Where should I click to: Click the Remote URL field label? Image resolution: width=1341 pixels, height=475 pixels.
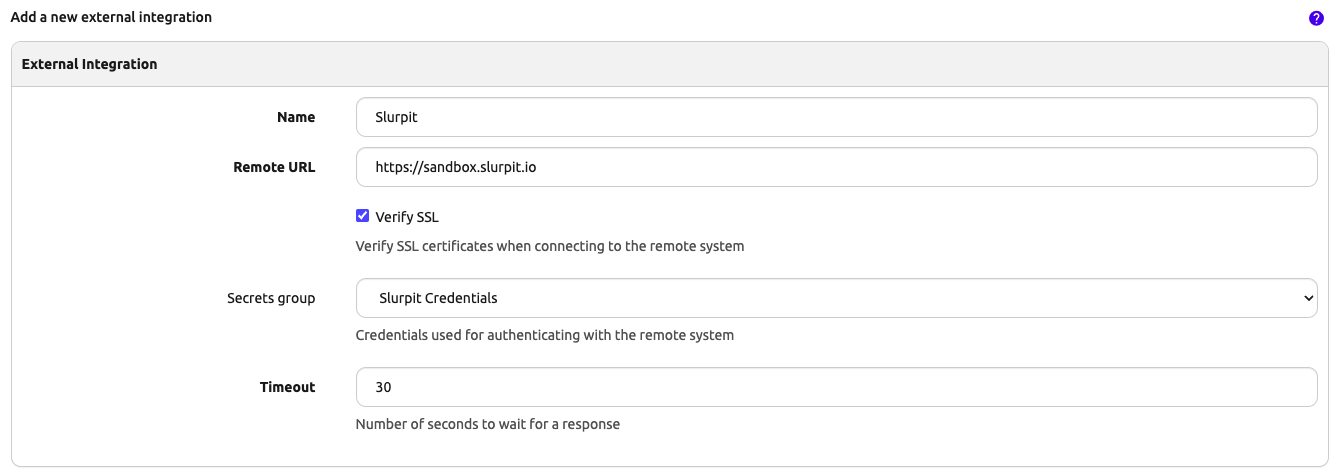(274, 167)
